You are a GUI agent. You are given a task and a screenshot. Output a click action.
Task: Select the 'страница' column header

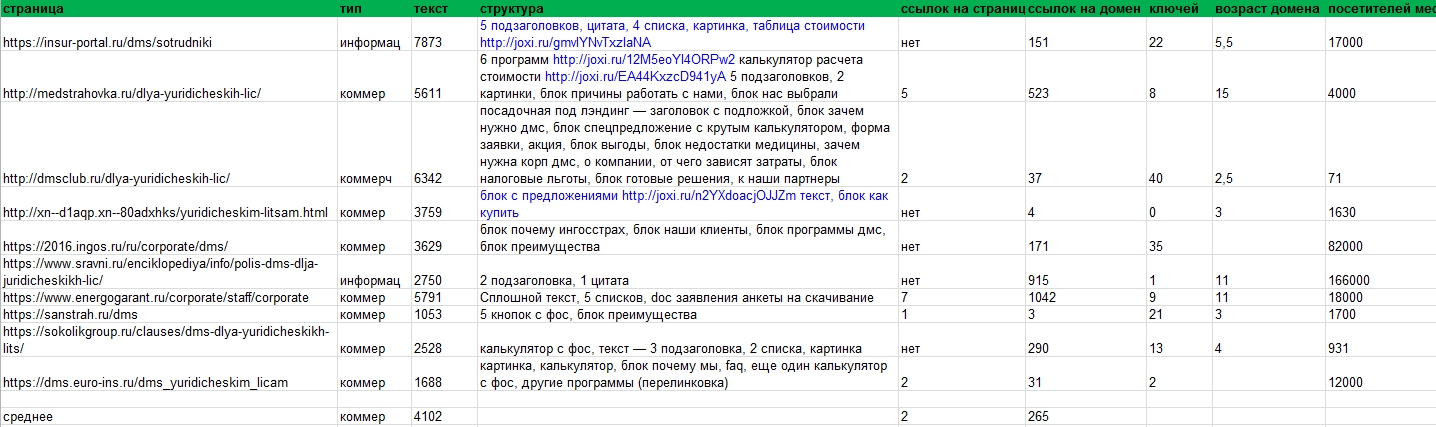pos(169,8)
